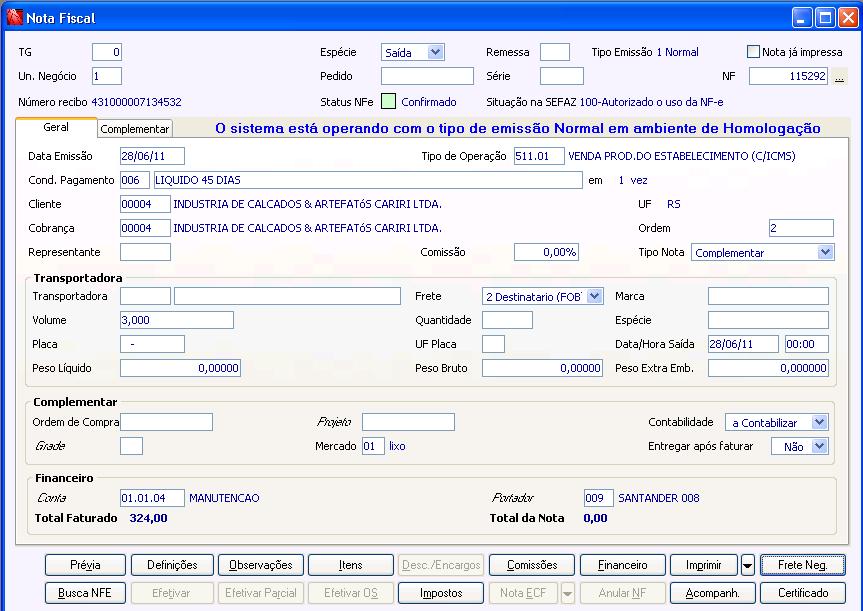Expand the Tipo Nota Complementar dropdown
863x611 pixels.
tap(824, 253)
